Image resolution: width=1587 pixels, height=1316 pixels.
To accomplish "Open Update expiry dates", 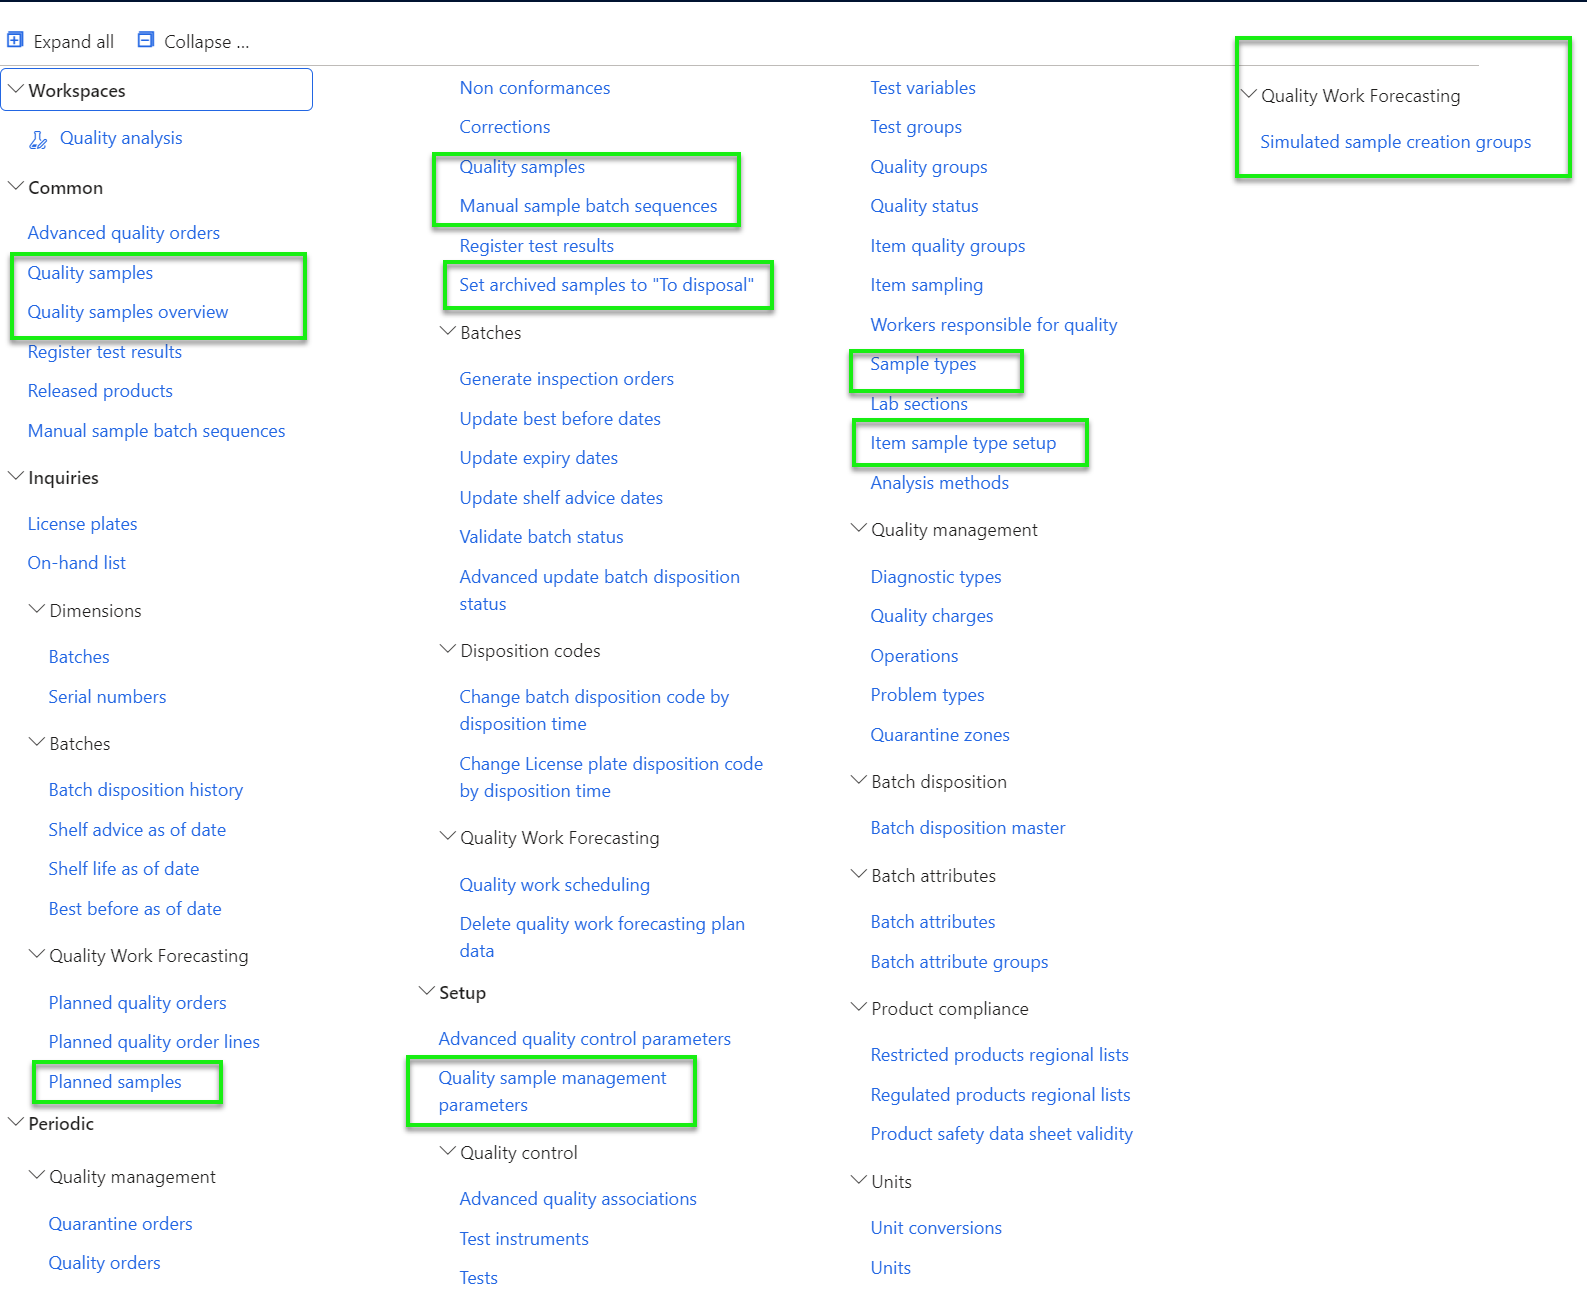I will [x=539, y=458].
